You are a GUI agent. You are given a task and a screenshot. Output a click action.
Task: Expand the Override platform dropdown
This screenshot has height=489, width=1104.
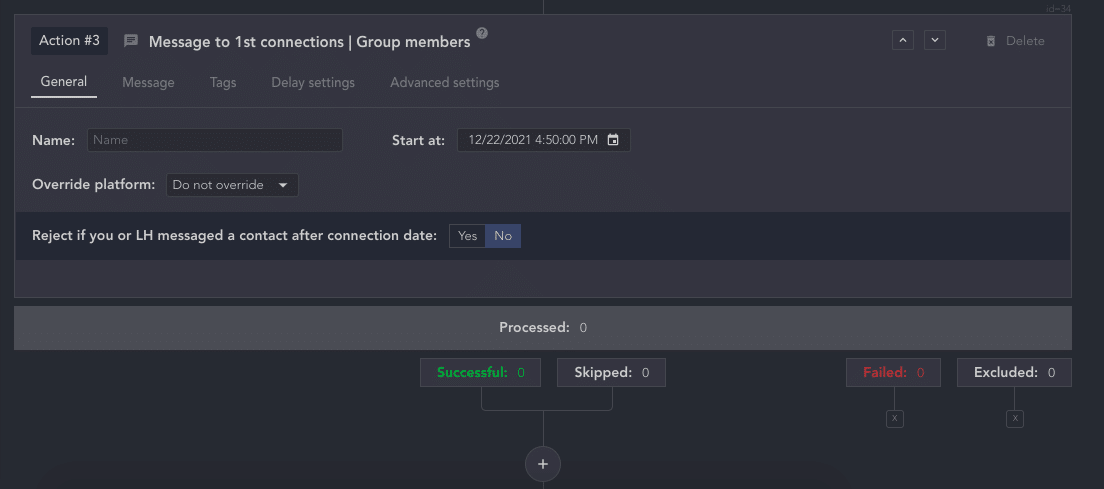(x=231, y=185)
